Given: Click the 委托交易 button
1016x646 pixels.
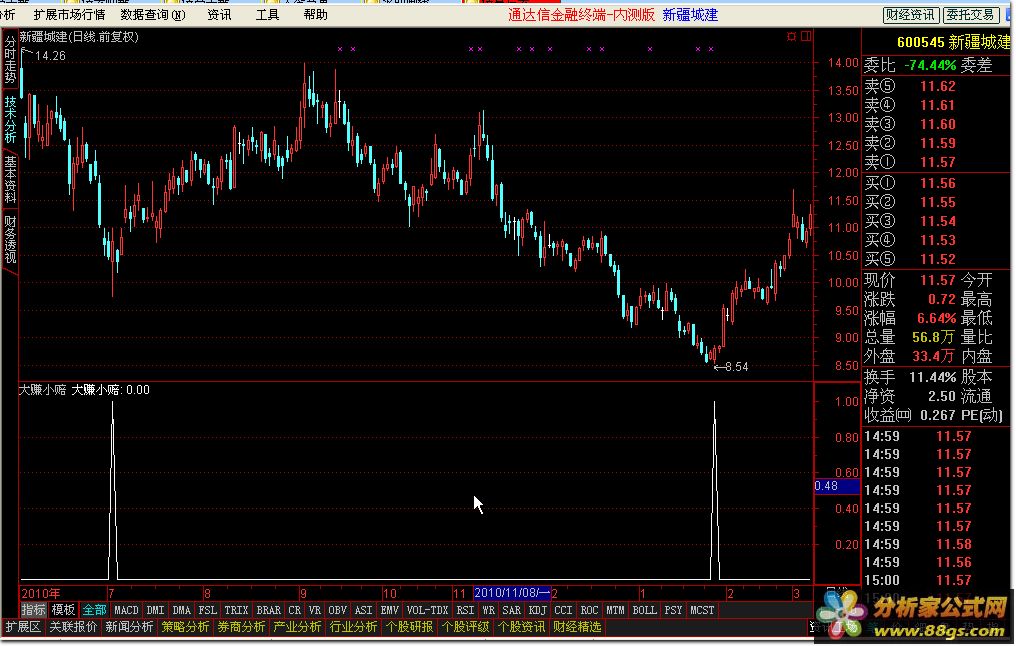Looking at the screenshot, I should pos(970,15).
